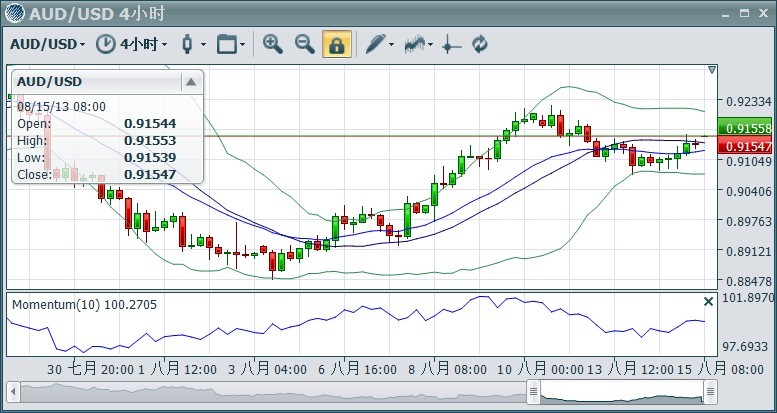
Task: Select the pencil drawing tool
Action: (x=375, y=44)
